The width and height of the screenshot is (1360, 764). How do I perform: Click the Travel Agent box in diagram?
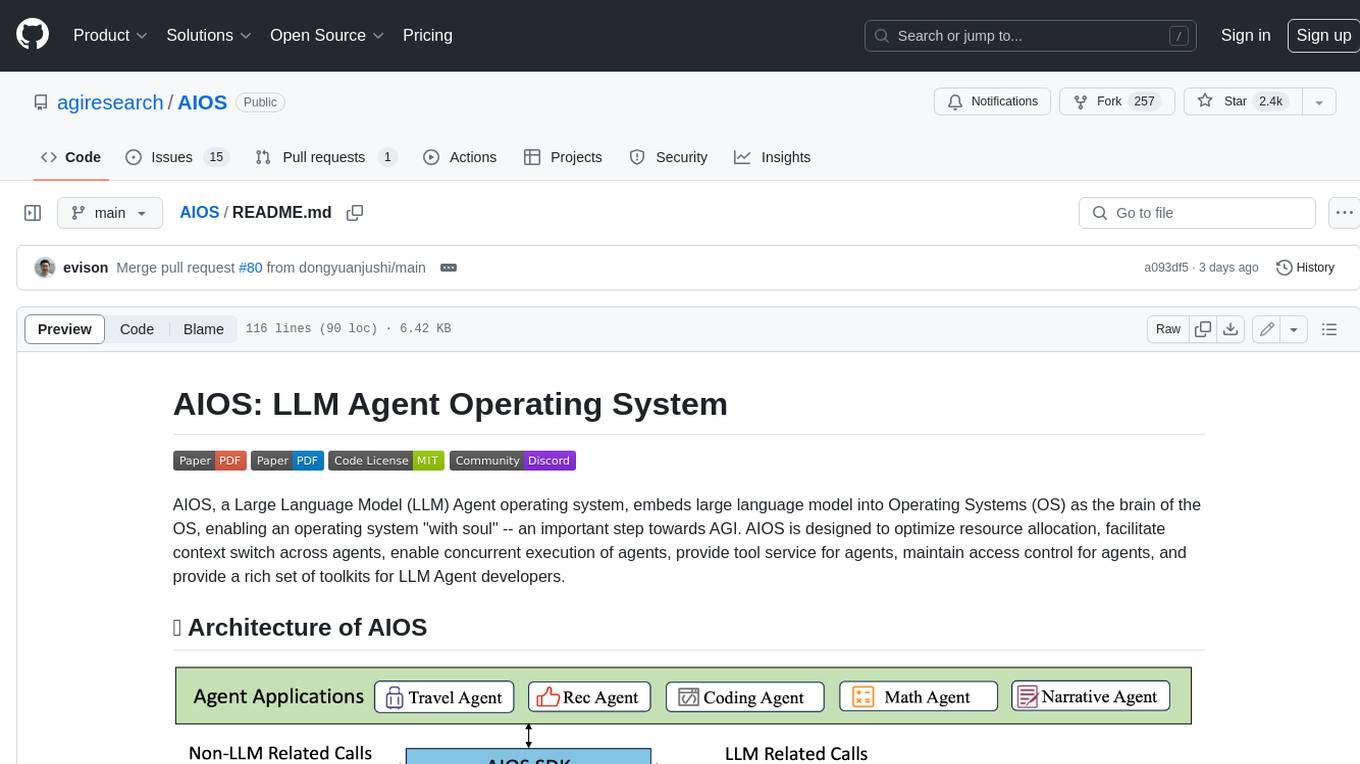pyautogui.click(x=444, y=697)
